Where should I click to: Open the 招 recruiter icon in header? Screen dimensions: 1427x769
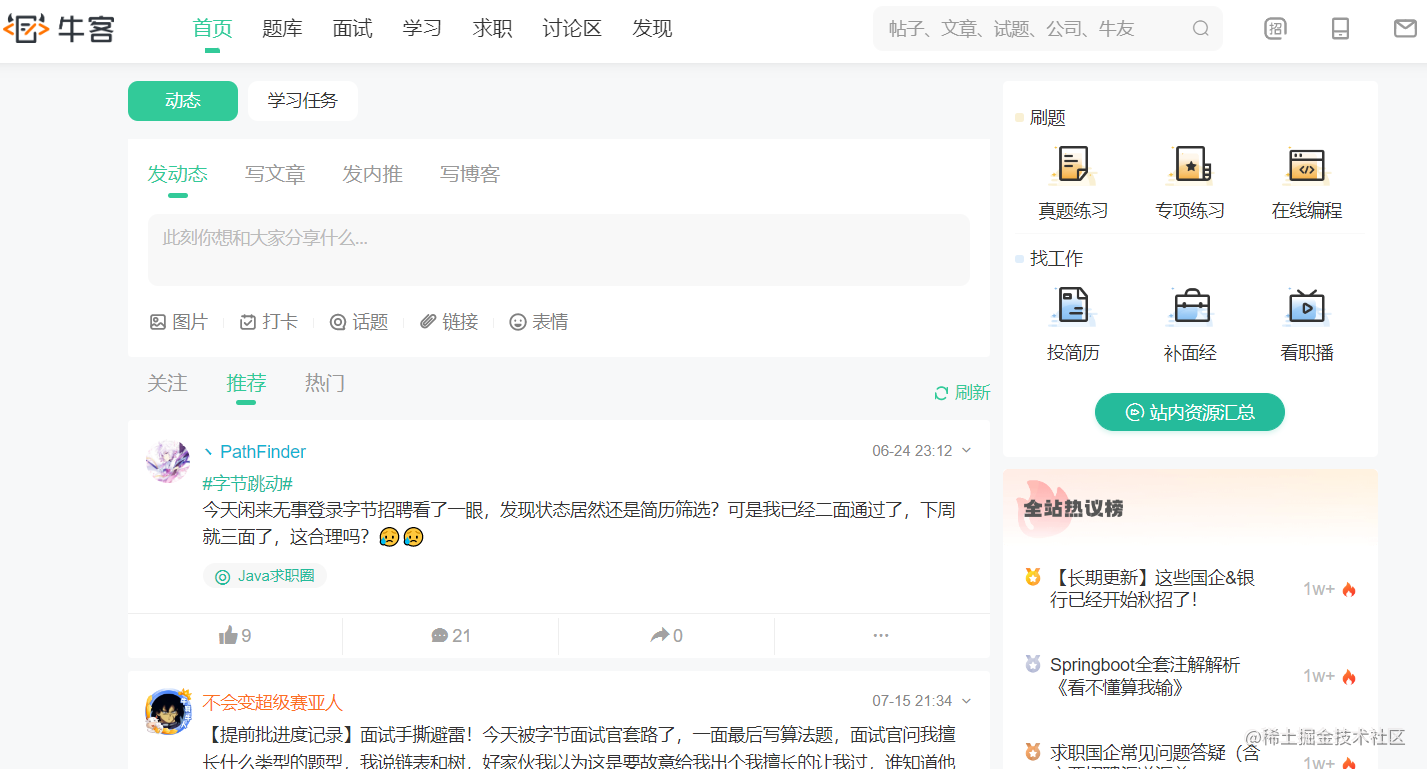(1275, 29)
